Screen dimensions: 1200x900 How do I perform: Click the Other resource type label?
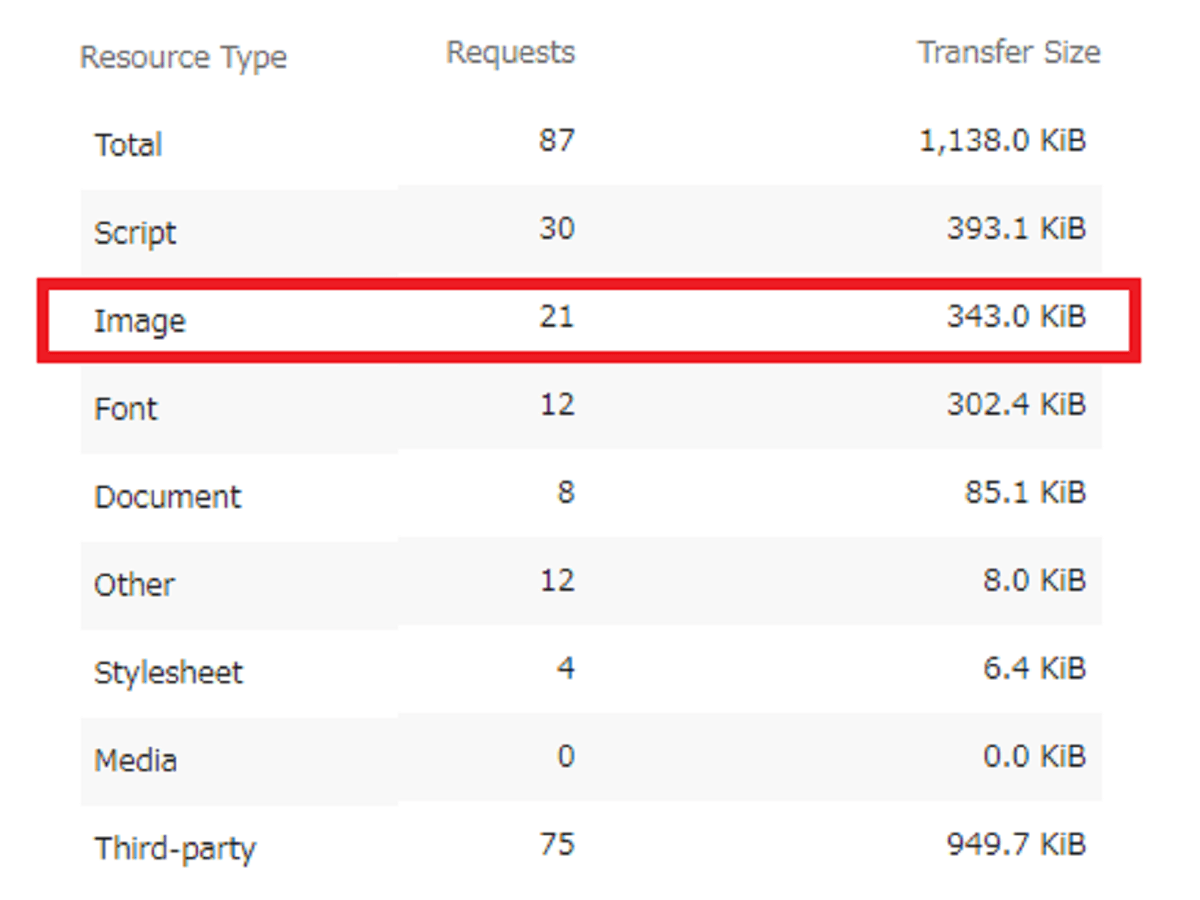click(134, 585)
